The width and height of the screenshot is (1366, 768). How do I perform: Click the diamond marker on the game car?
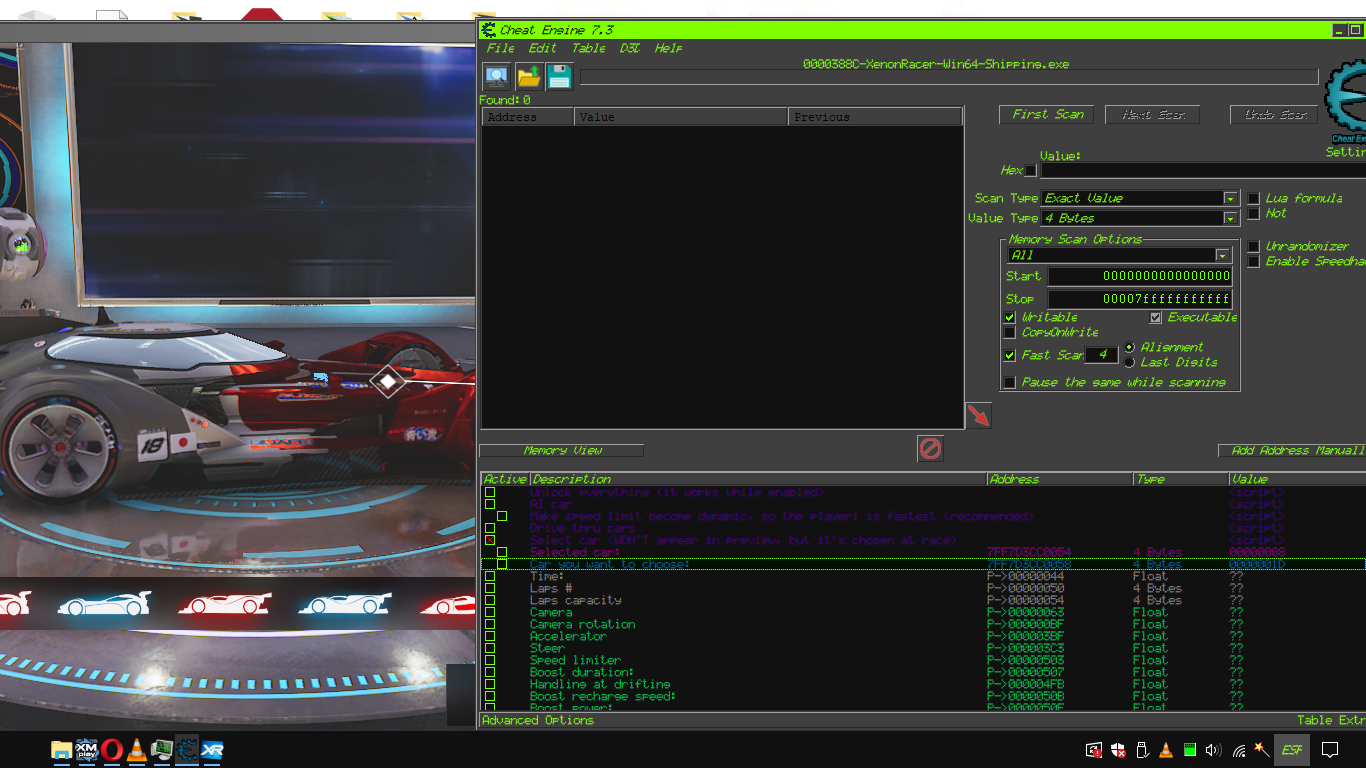pos(387,381)
